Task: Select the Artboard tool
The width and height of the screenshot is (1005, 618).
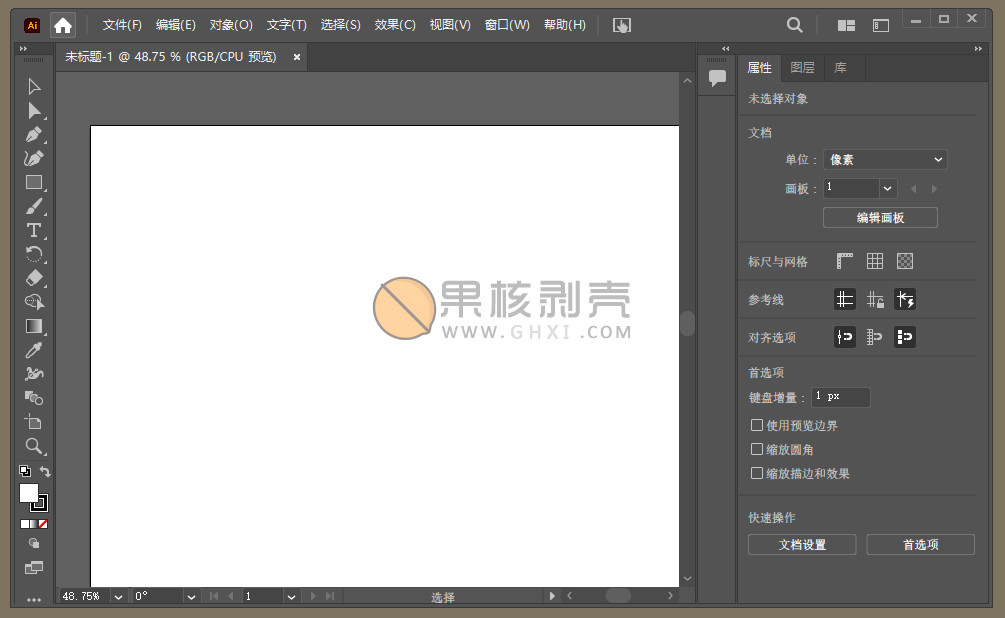Action: click(34, 422)
